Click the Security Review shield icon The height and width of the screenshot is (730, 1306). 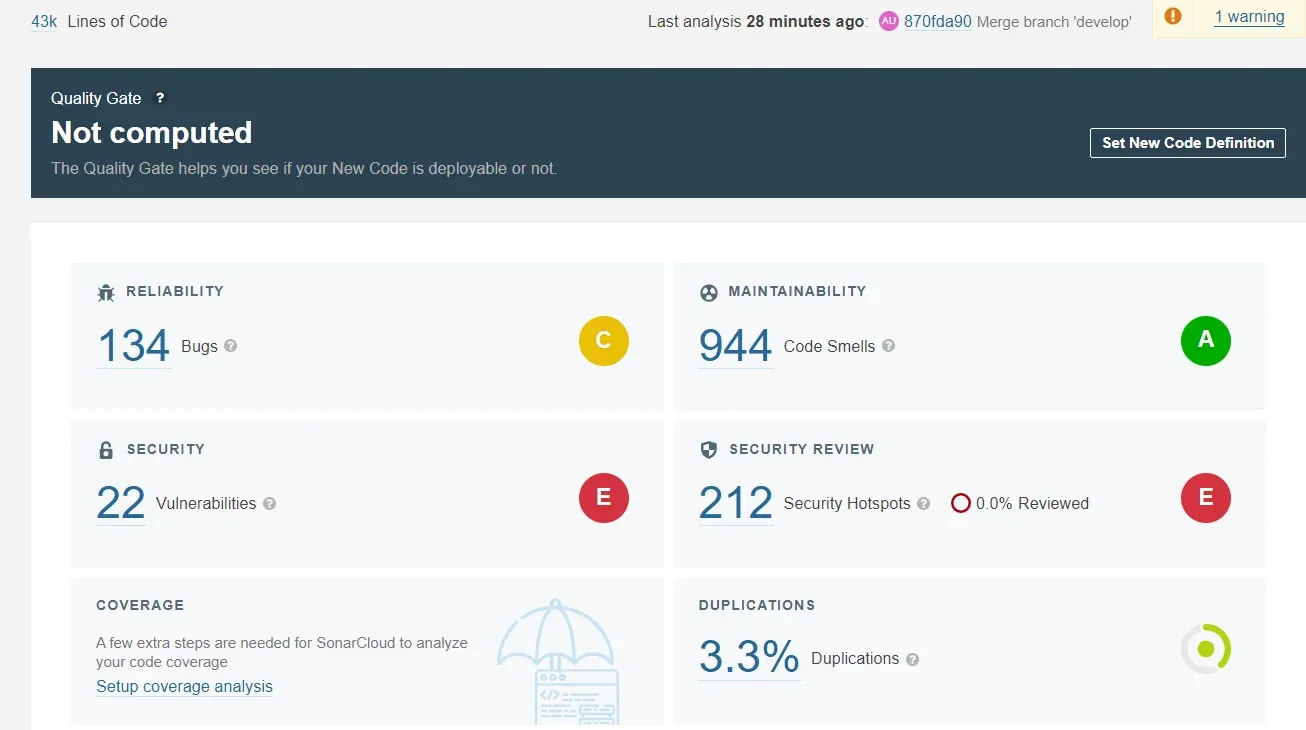tap(708, 450)
